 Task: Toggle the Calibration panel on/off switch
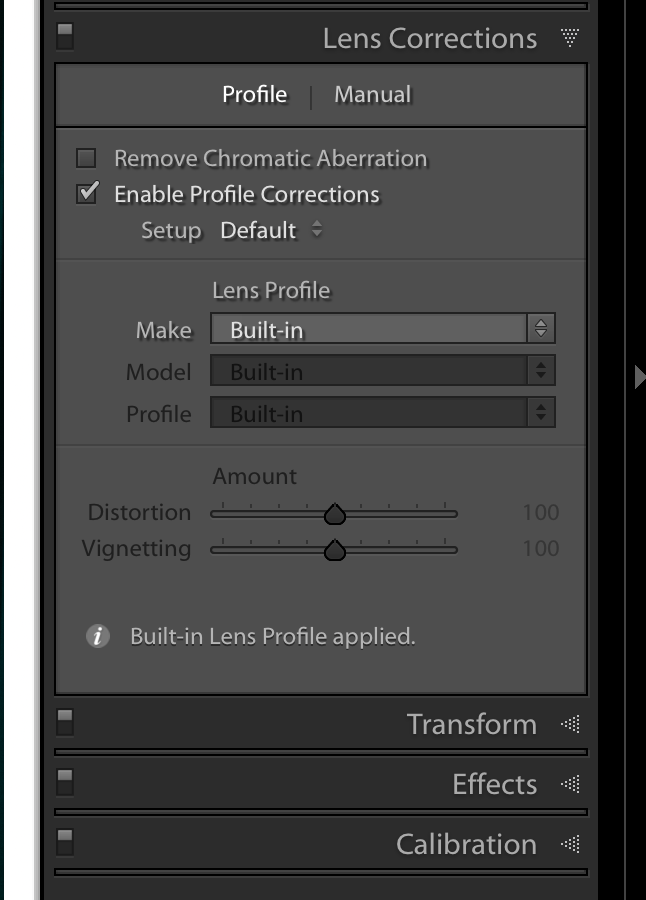pos(65,841)
